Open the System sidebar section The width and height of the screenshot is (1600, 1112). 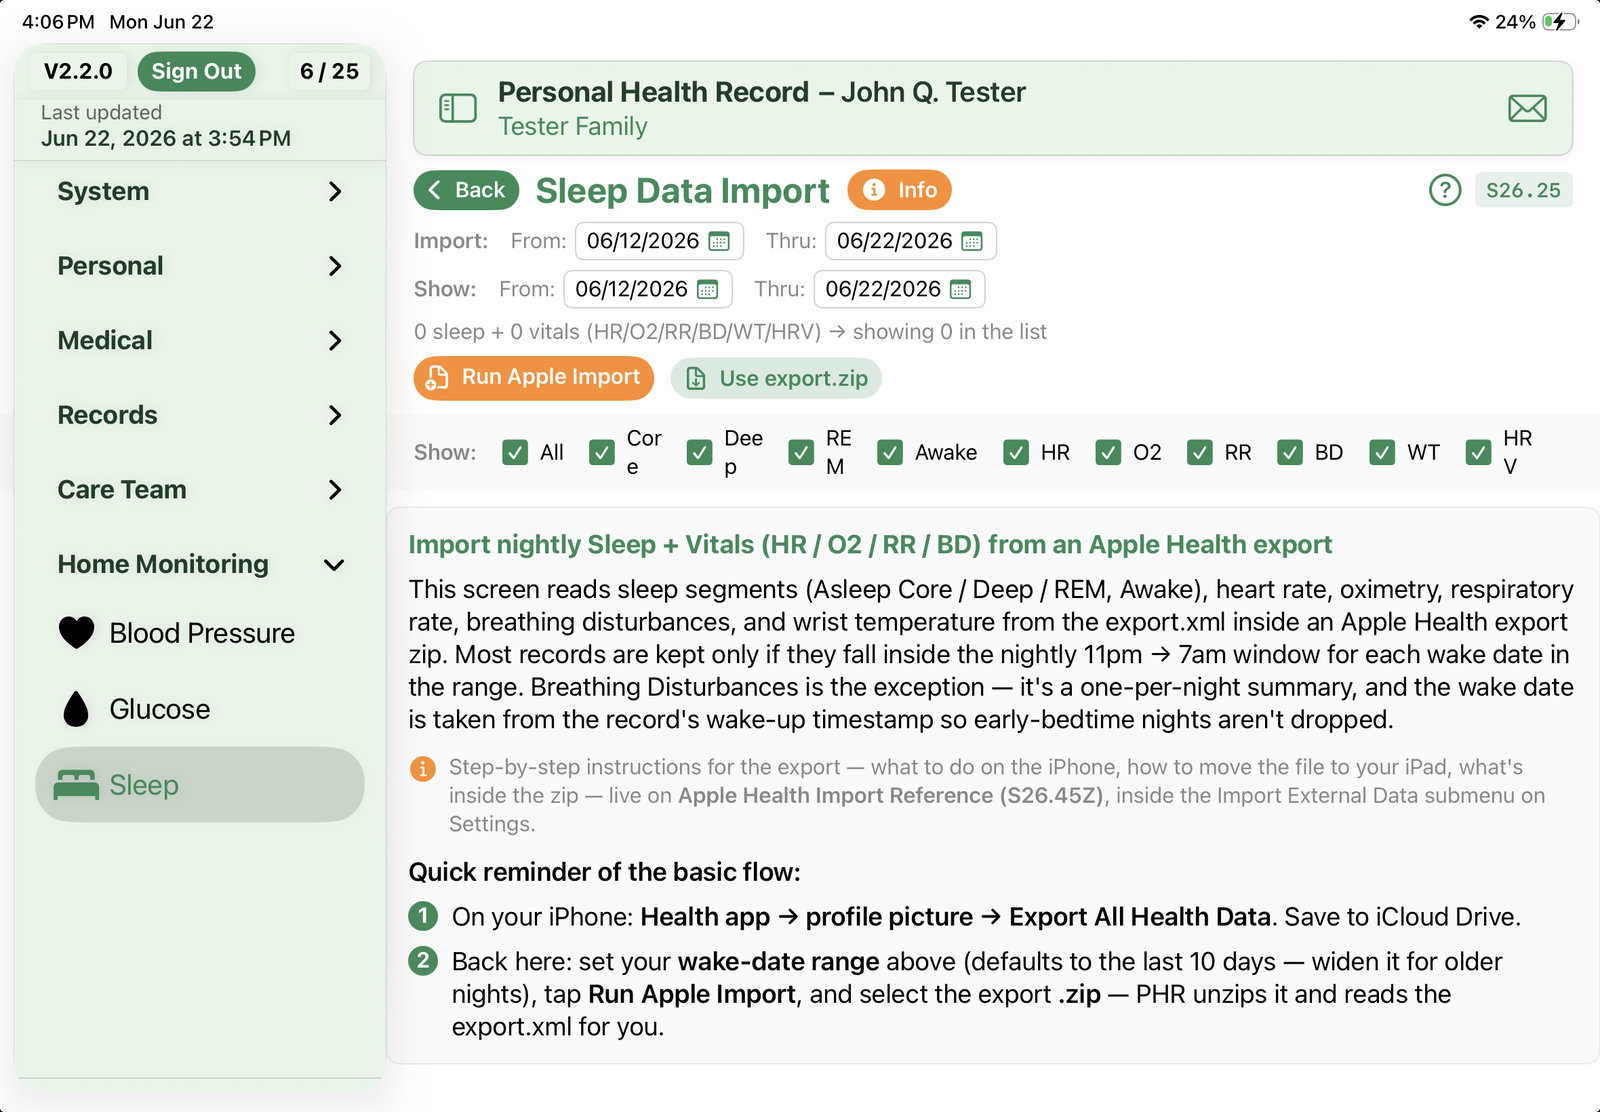pos(200,191)
